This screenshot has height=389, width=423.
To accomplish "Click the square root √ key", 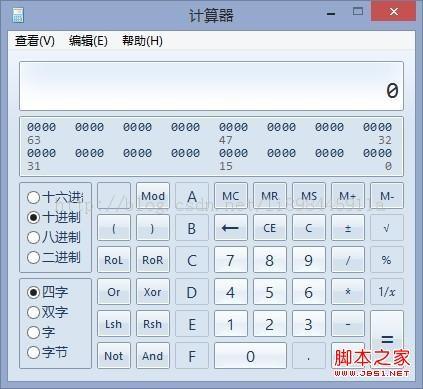I will 387,228.
